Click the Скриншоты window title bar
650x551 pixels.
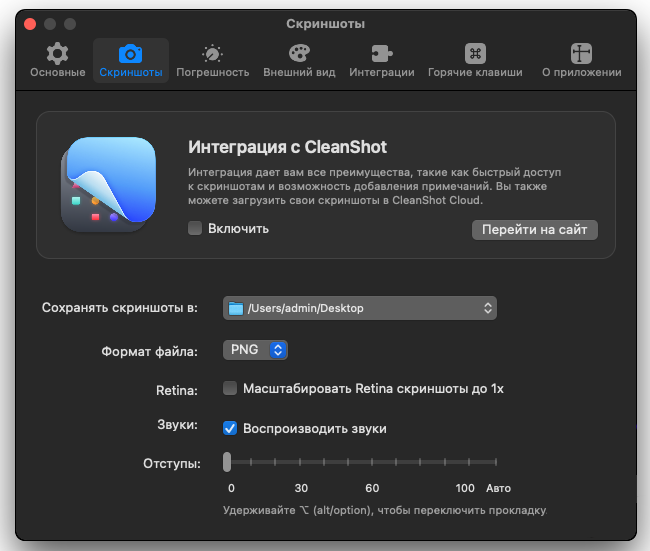pyautogui.click(x=325, y=23)
